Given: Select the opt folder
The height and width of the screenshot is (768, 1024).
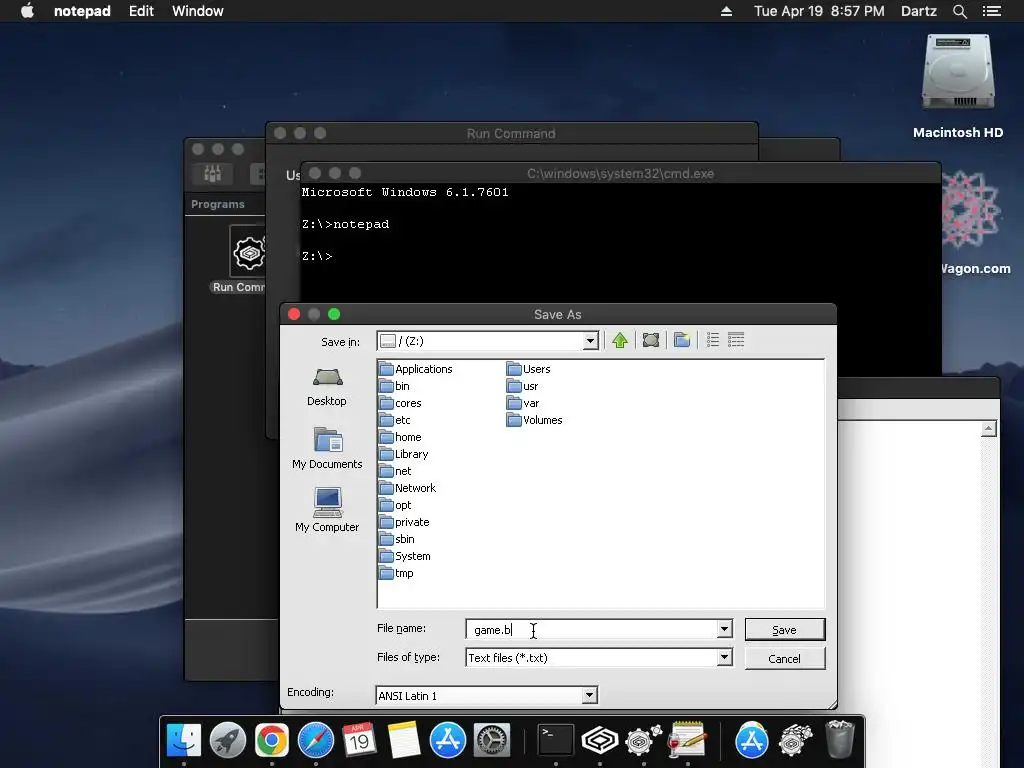Looking at the screenshot, I should pyautogui.click(x=396, y=505).
